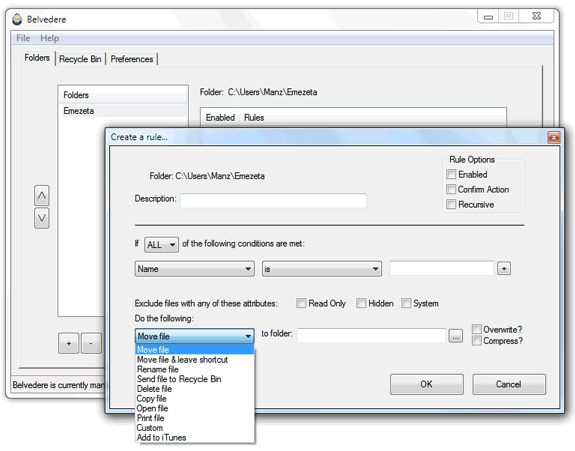575x451 pixels.
Task: Click the Enabled column header in rules list
Action: (x=220, y=118)
